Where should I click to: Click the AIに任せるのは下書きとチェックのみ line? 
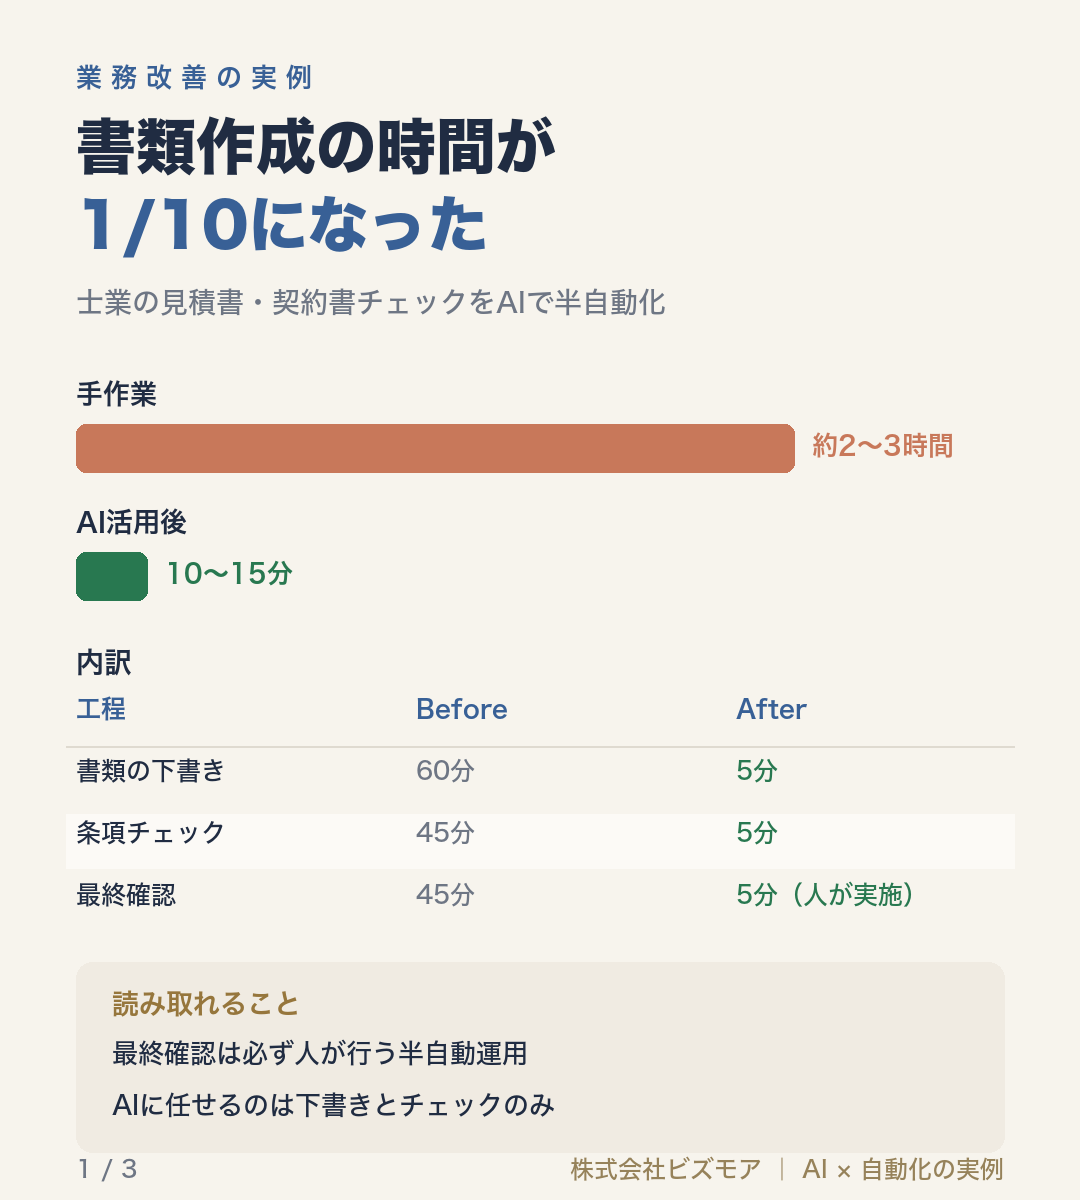click(333, 1105)
